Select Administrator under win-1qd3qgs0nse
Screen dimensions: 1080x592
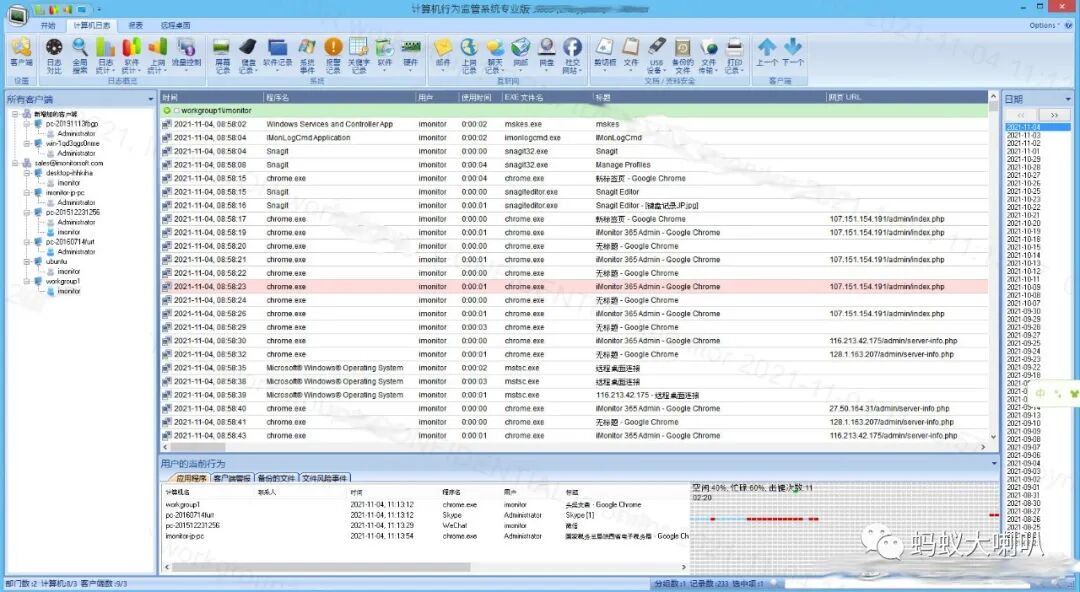[76, 153]
